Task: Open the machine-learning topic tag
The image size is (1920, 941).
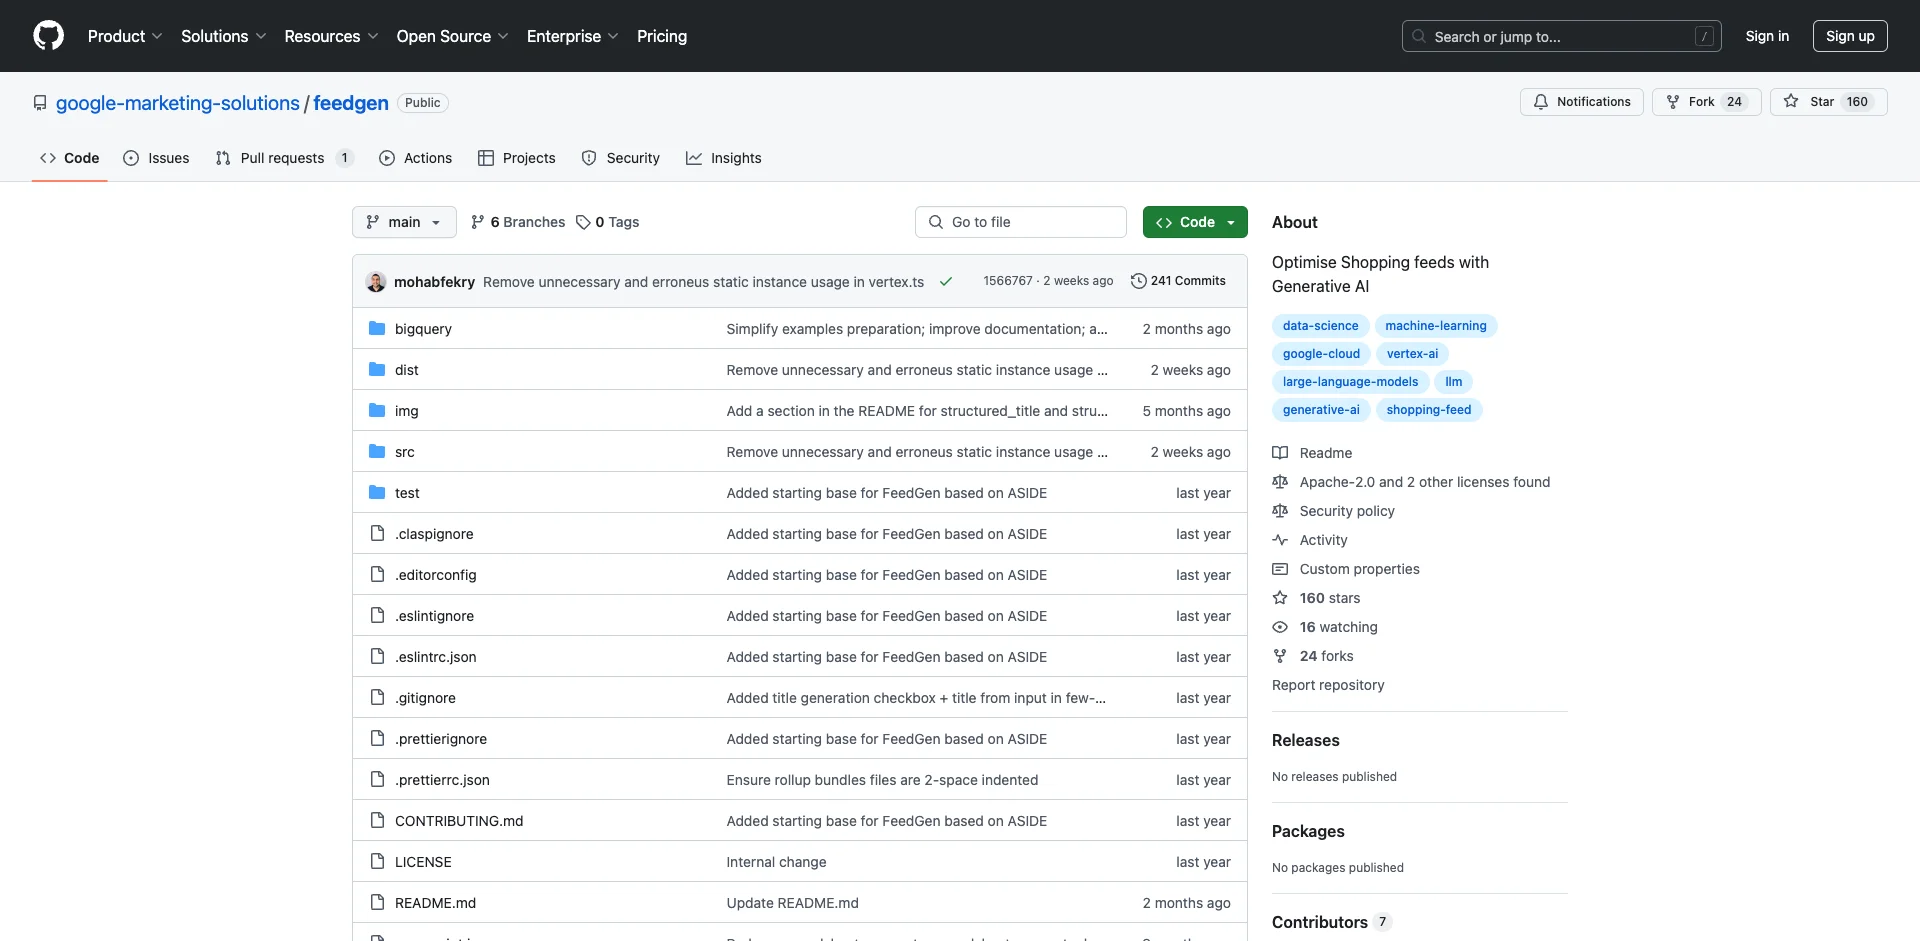Action: click(x=1435, y=326)
